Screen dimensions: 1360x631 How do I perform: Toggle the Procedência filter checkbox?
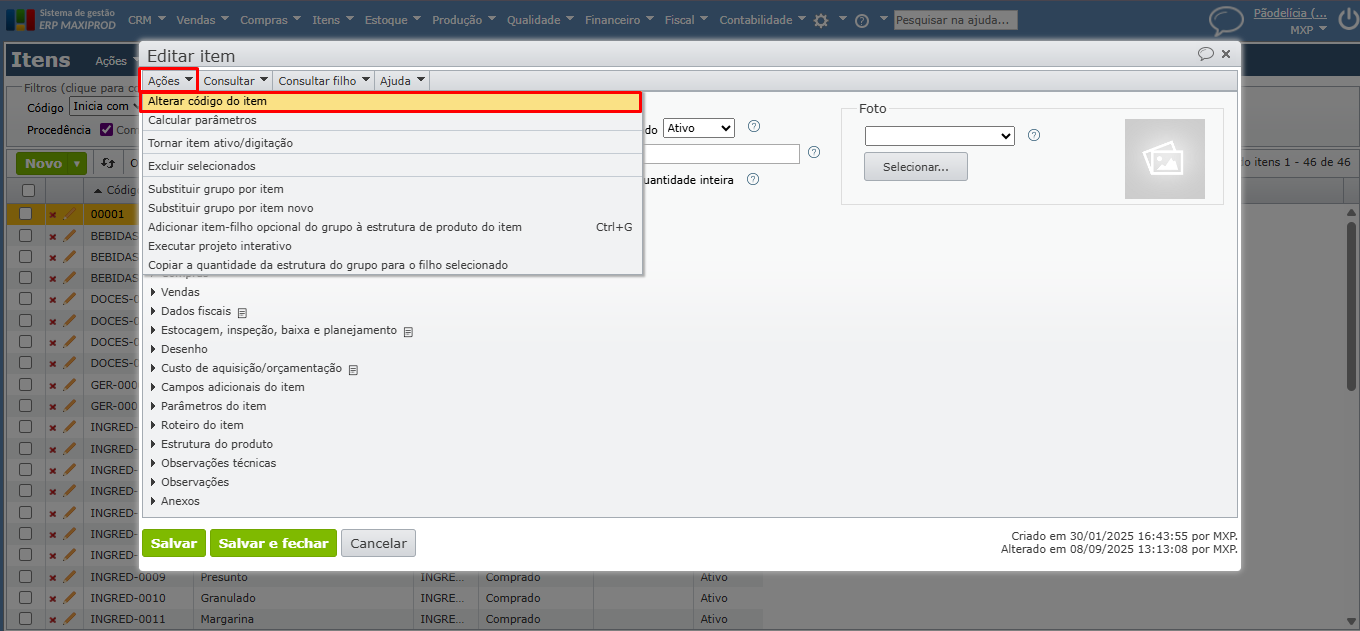(x=107, y=130)
